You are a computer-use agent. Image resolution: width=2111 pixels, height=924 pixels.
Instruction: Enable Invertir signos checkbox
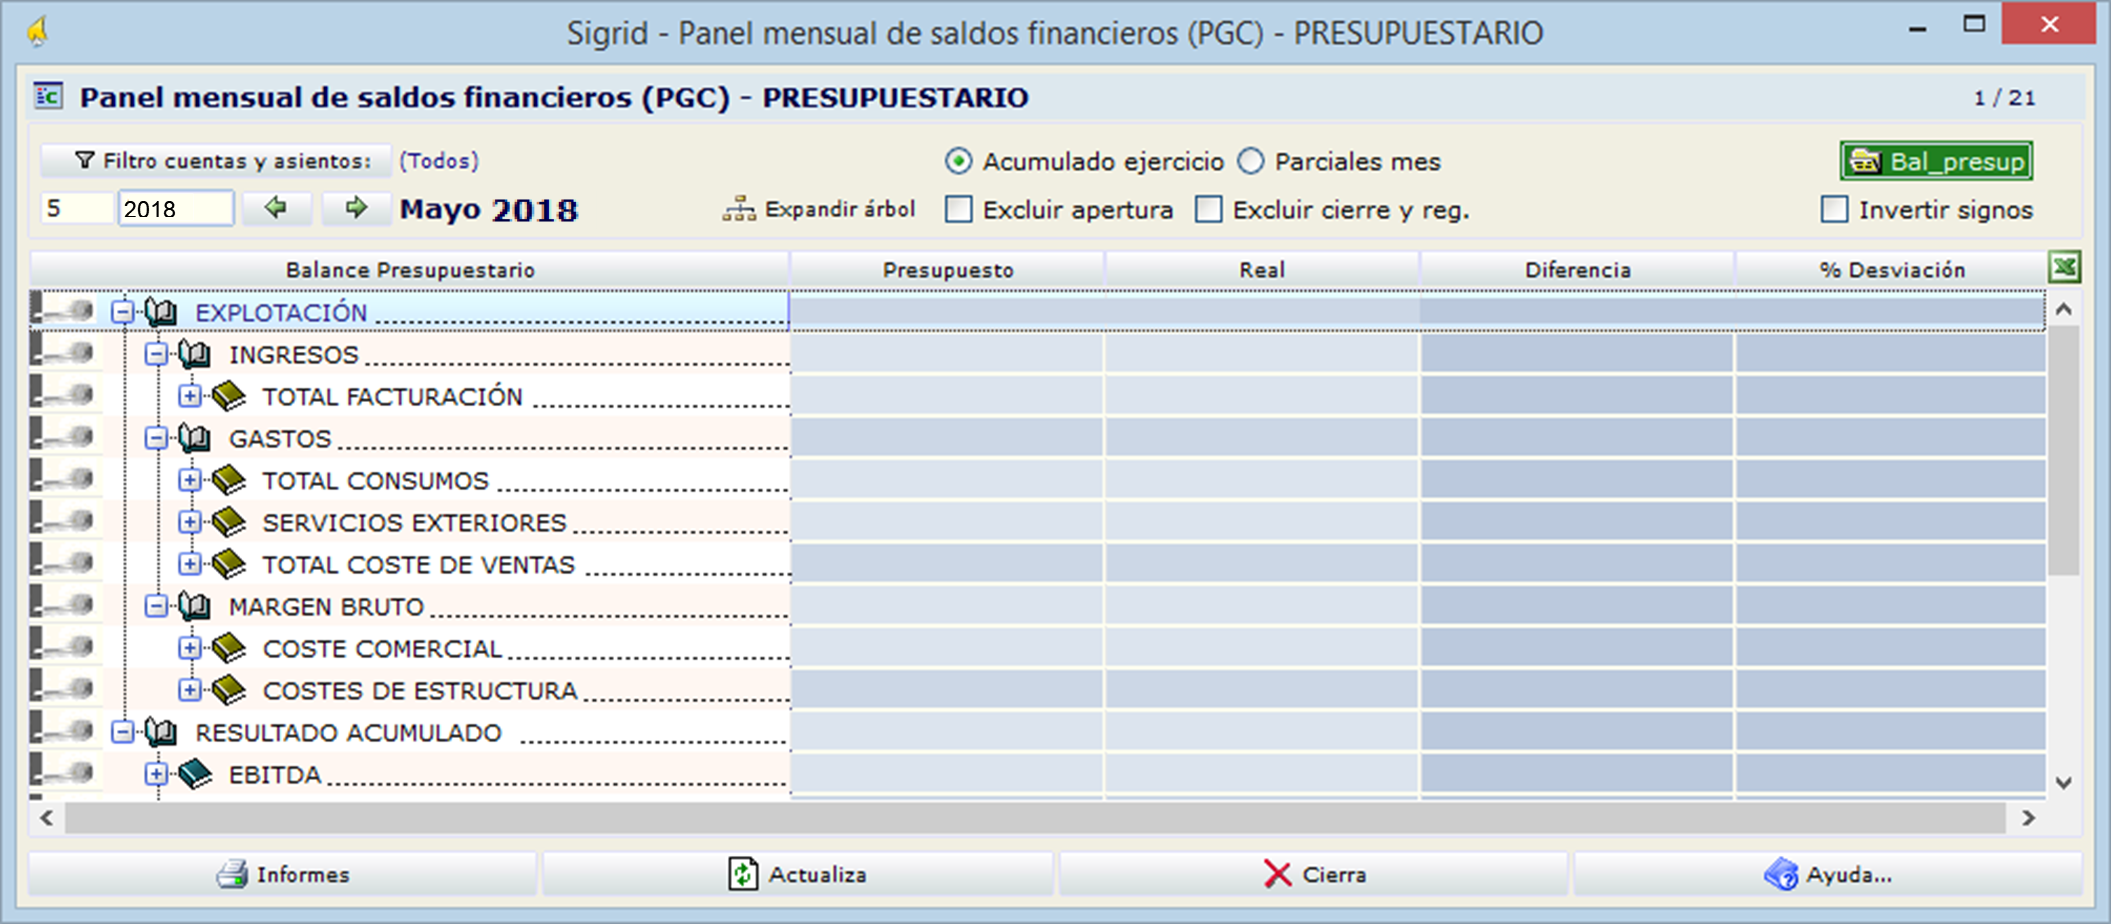[x=1835, y=209]
